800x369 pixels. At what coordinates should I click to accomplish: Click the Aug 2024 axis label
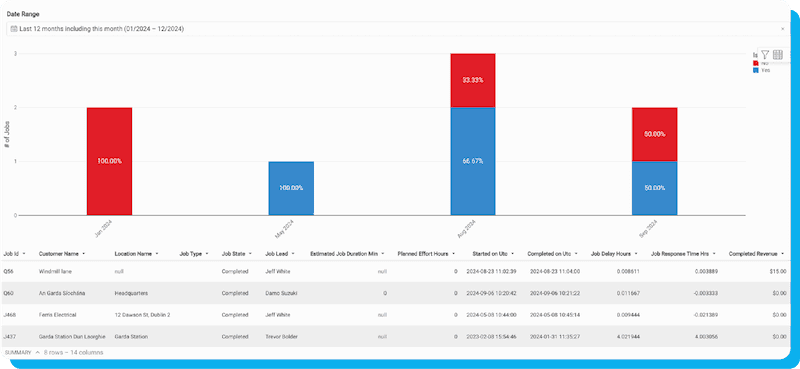(467, 229)
